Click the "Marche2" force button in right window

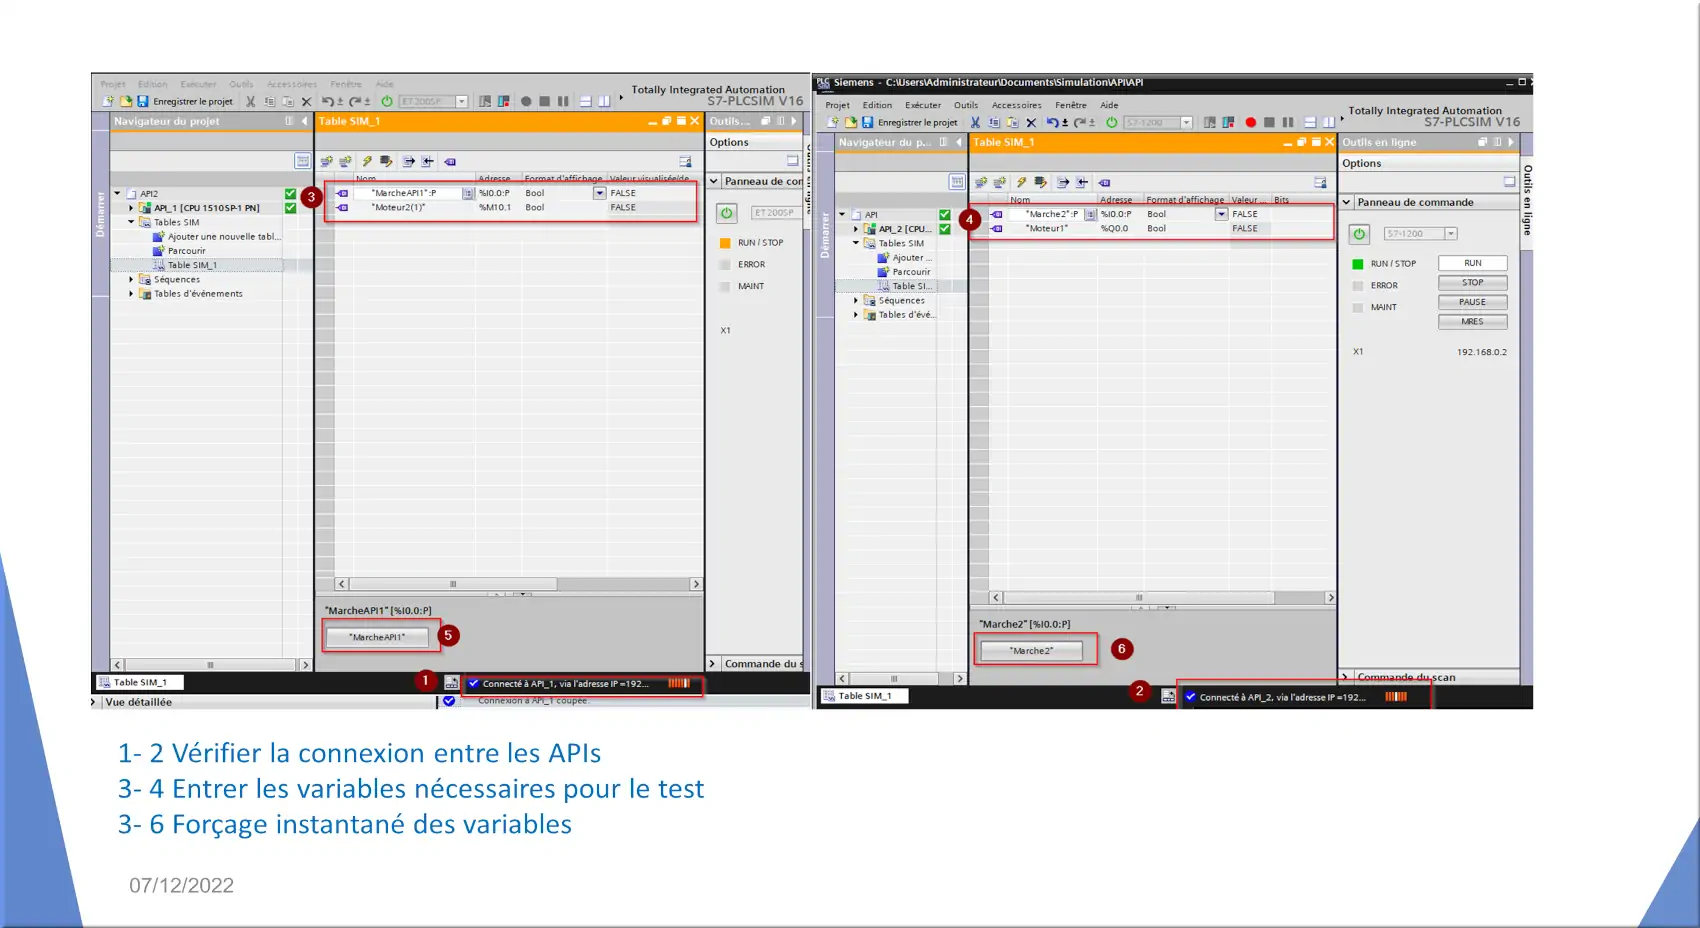pyautogui.click(x=1031, y=651)
